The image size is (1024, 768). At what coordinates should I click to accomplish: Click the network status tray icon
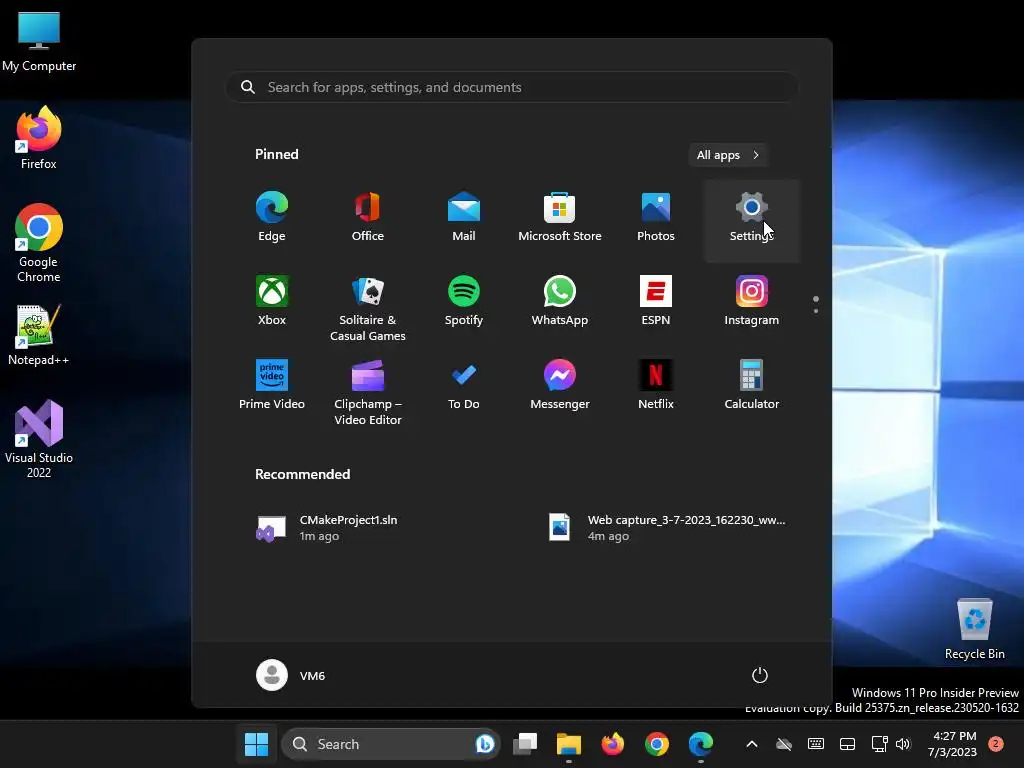coord(879,744)
